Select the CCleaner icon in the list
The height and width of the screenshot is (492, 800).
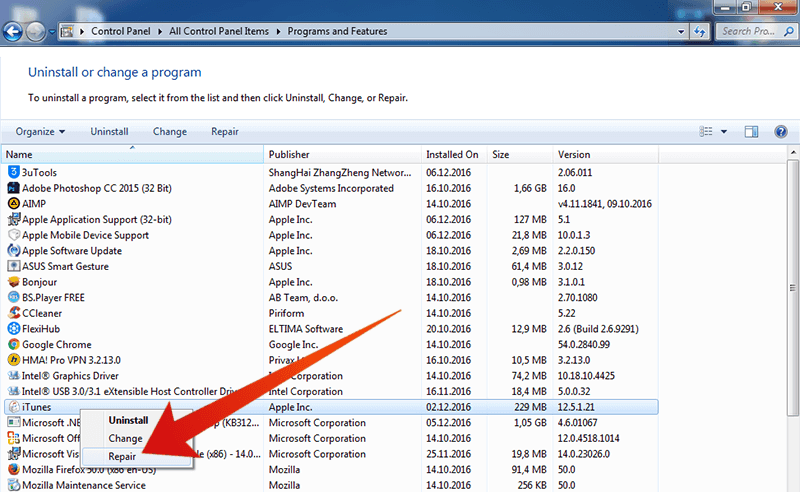[14, 313]
